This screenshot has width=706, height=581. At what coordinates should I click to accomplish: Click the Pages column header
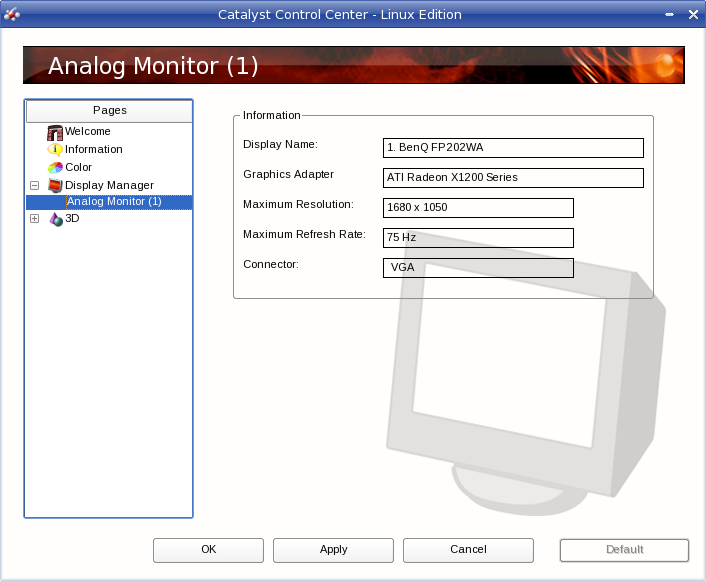(109, 111)
